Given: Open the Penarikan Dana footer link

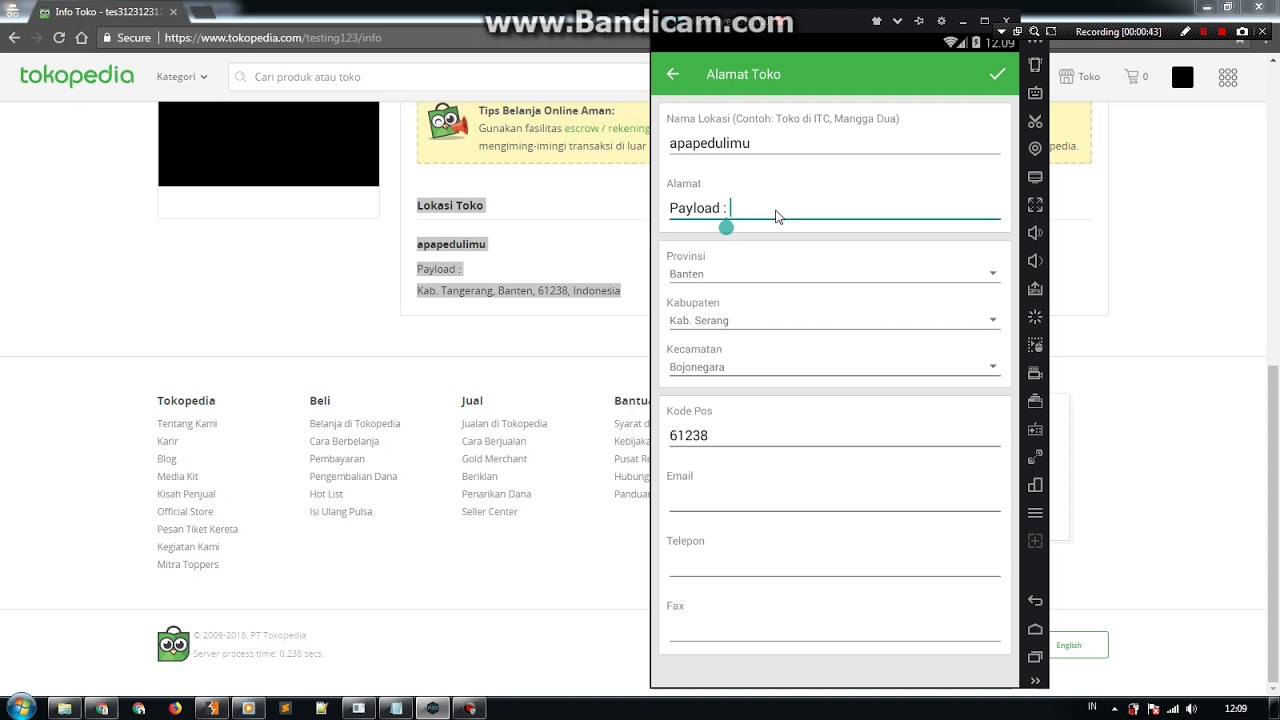Looking at the screenshot, I should pyautogui.click(x=496, y=494).
